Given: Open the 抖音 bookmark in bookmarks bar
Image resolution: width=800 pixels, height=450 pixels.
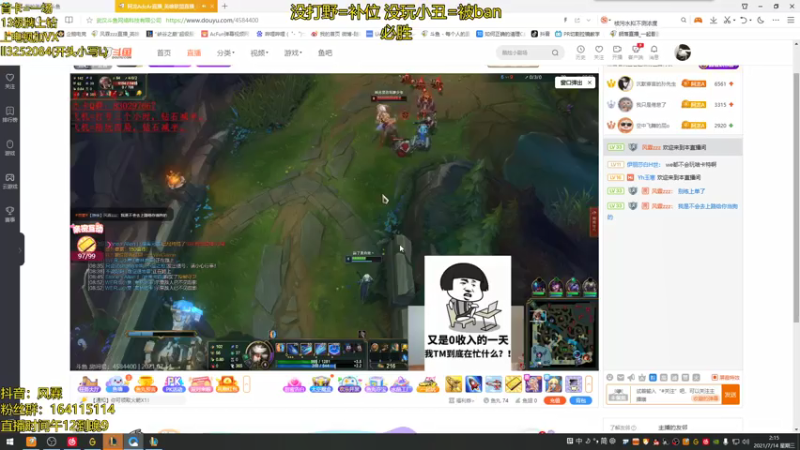Looking at the screenshot, I should 540,34.
